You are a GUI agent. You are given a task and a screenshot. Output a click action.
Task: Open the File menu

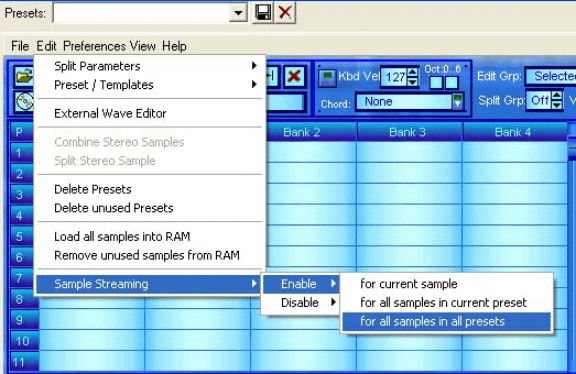coord(20,46)
